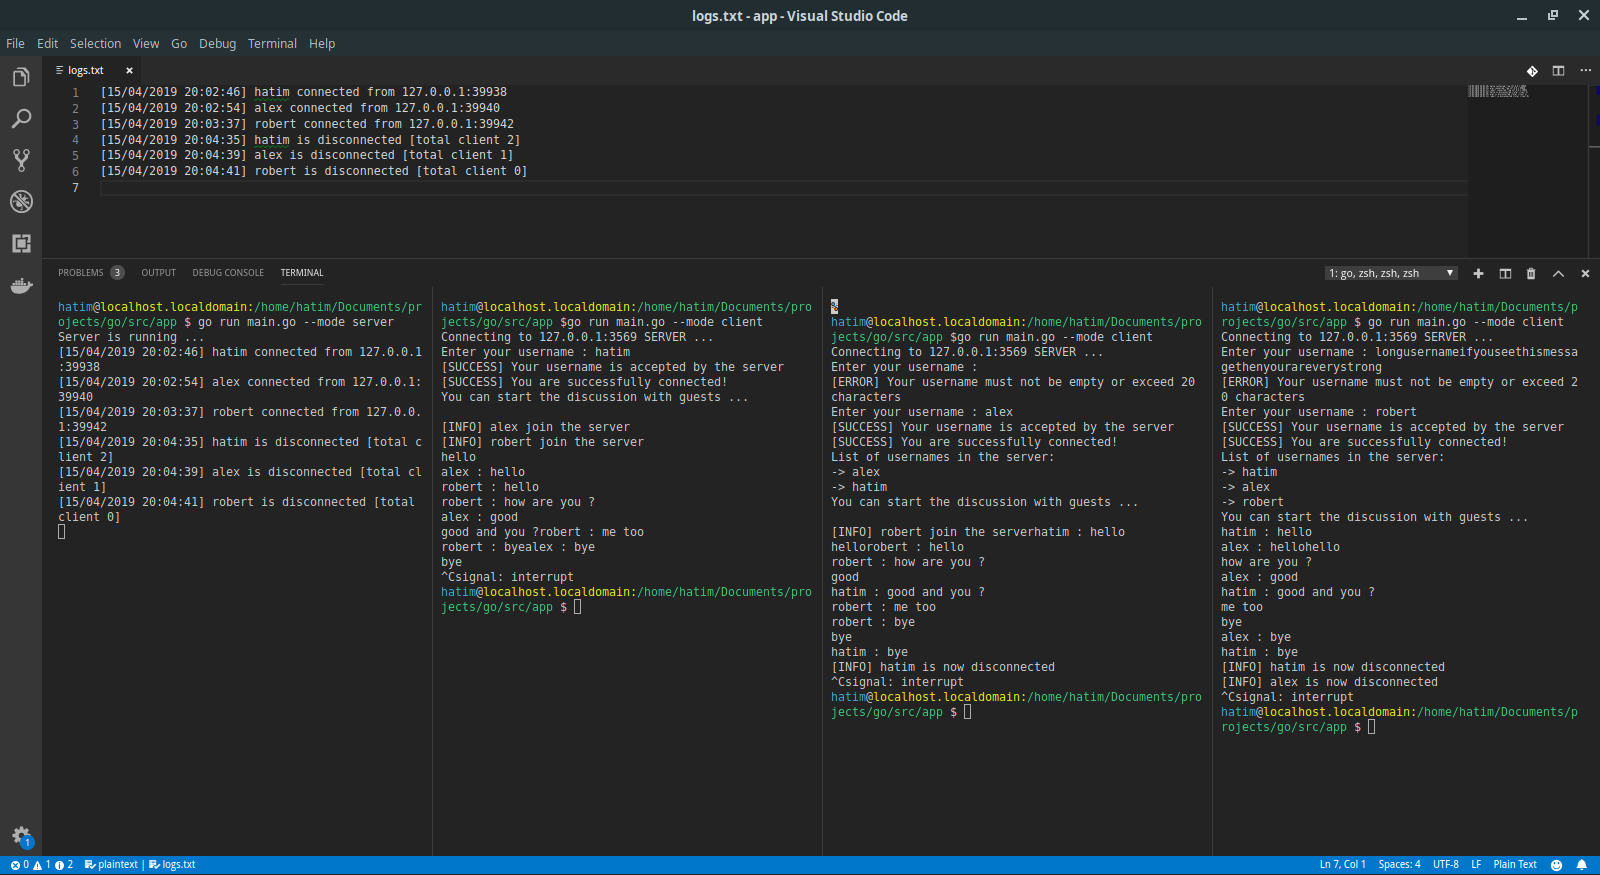Click 'plaintext' linter status item

111,865
